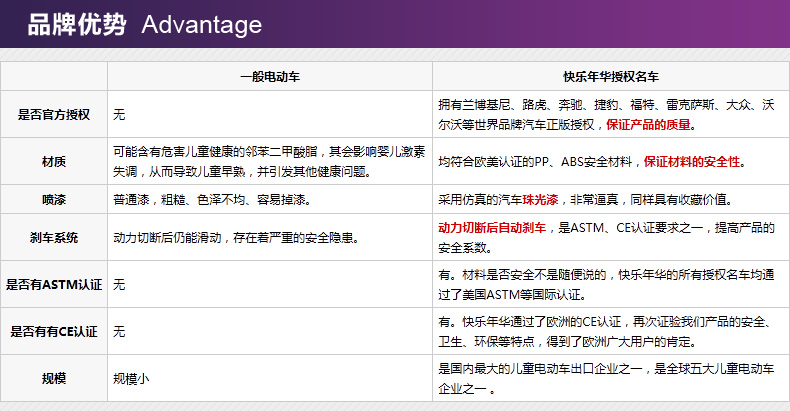
Task: Click the 品牌优势 Advantage banner title
Action: coord(145,25)
